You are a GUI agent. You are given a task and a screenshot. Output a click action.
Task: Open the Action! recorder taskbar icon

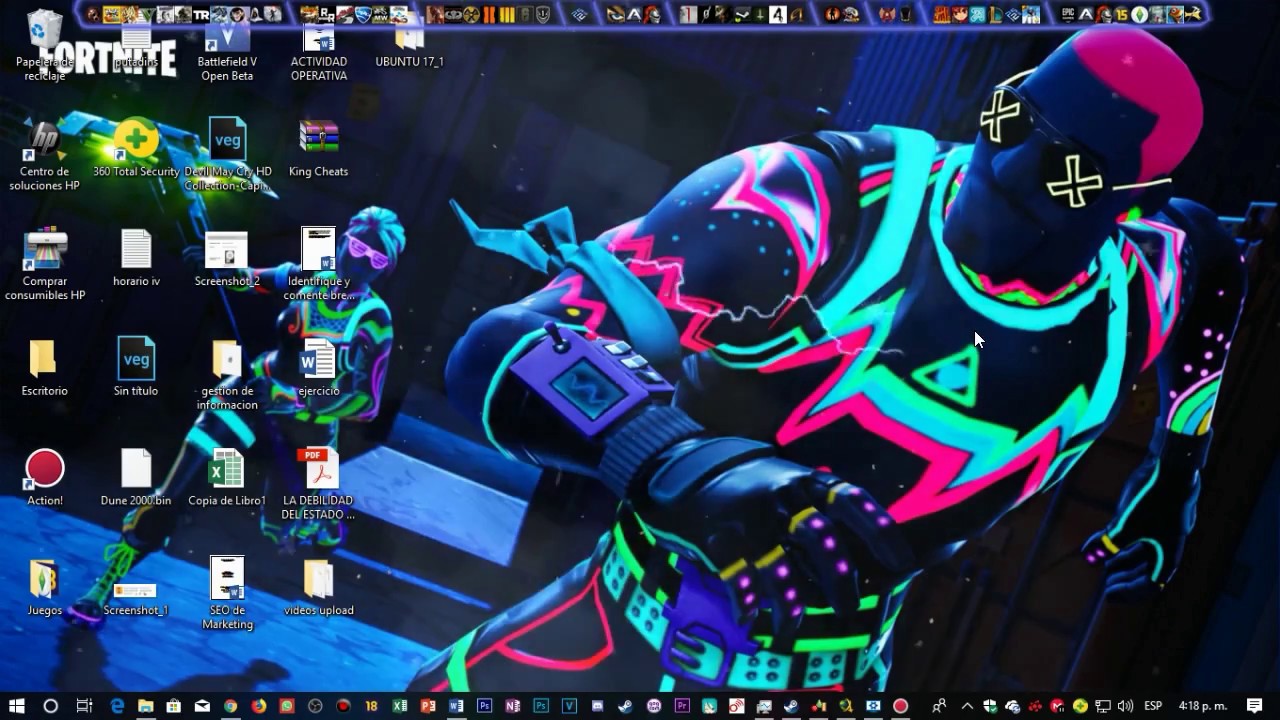[900, 706]
